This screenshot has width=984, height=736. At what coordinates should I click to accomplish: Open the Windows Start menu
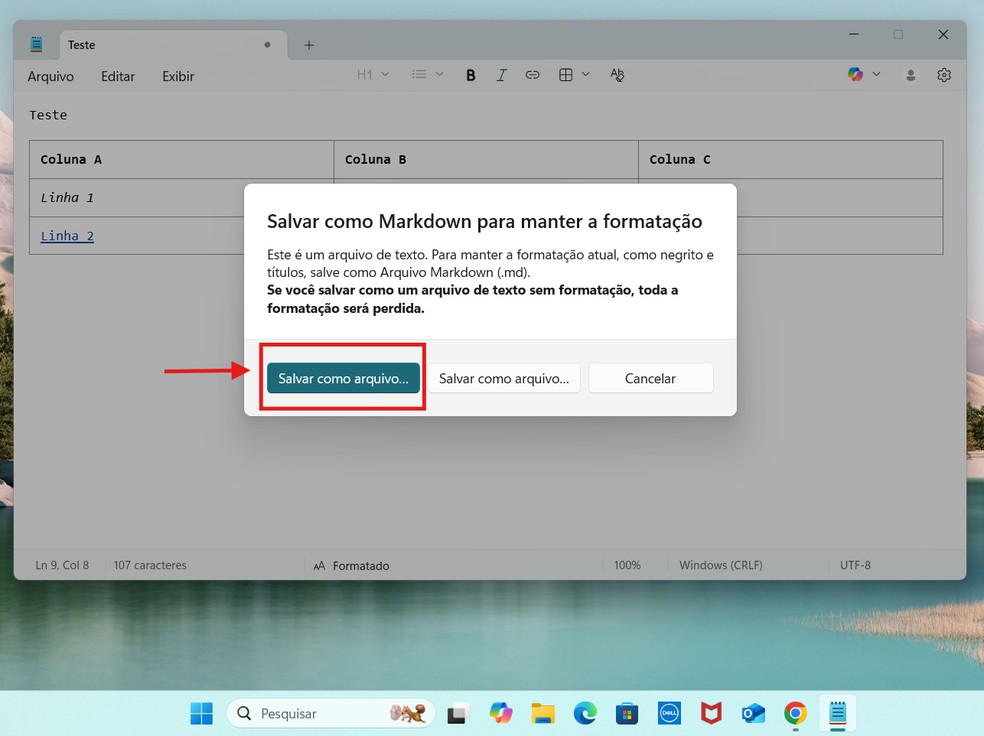point(201,713)
